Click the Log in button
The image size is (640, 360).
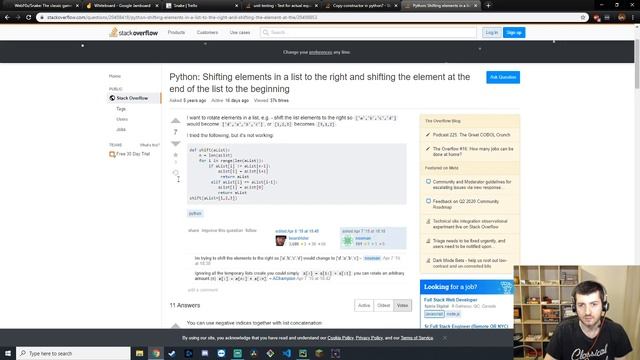click(491, 32)
